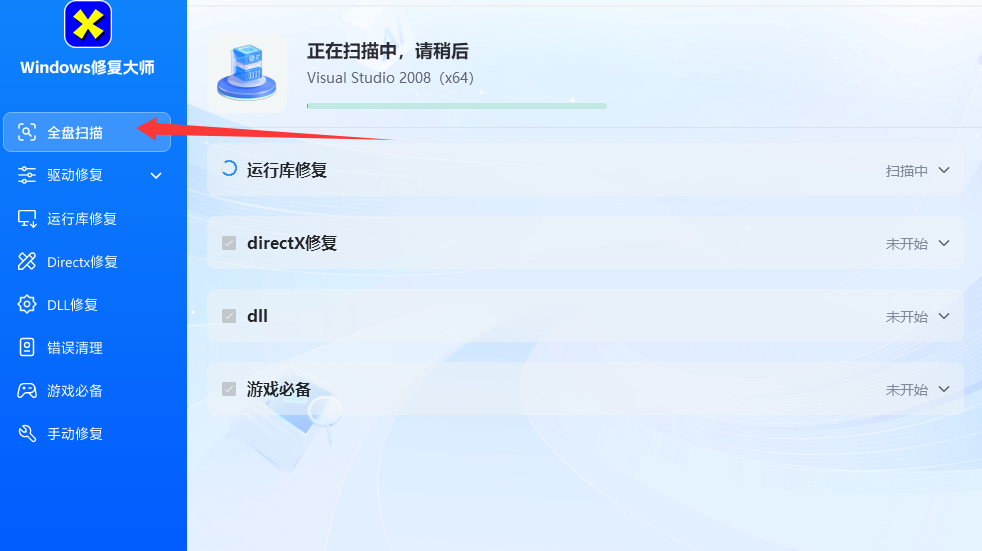Click the Windows修复大师 app logo
Viewport: 982px width, 551px height.
pyautogui.click(x=88, y=24)
